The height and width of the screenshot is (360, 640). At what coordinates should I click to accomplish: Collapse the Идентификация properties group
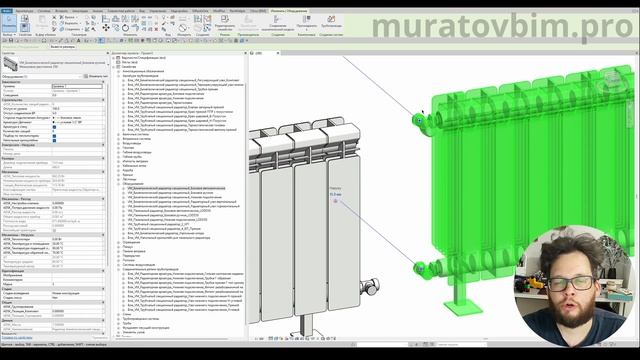coord(103,271)
